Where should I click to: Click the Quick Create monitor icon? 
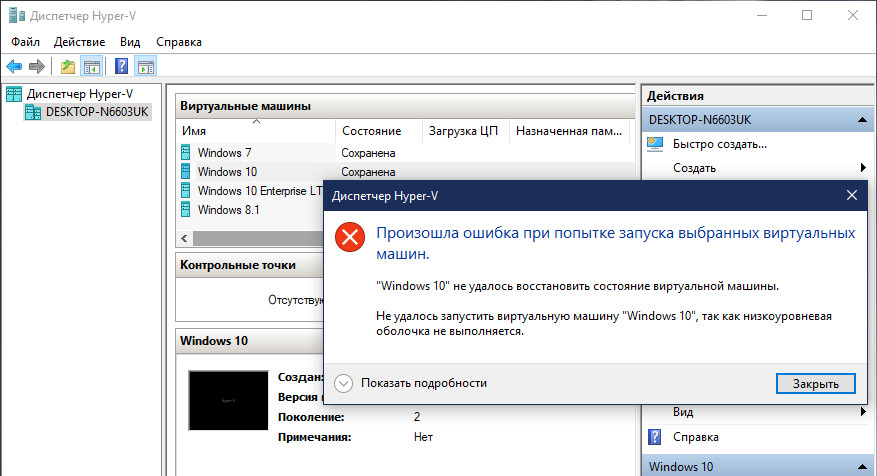coord(655,144)
